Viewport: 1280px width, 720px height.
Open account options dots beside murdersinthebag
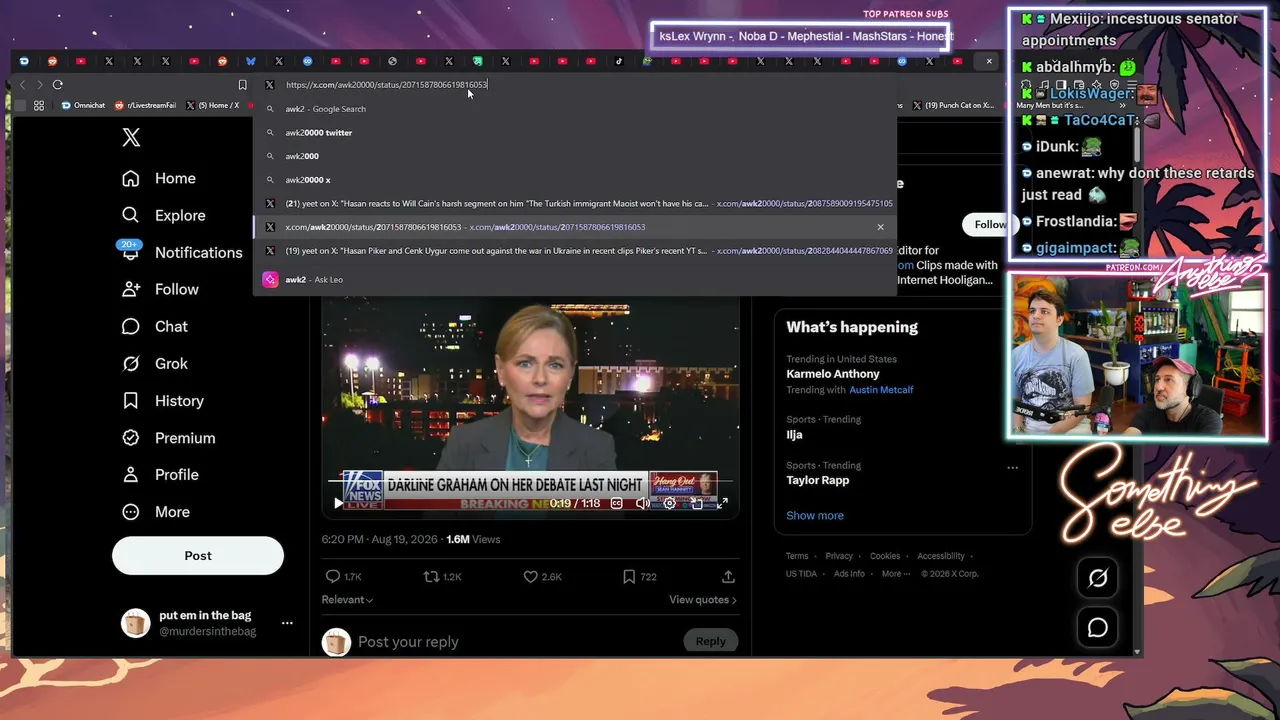[287, 623]
